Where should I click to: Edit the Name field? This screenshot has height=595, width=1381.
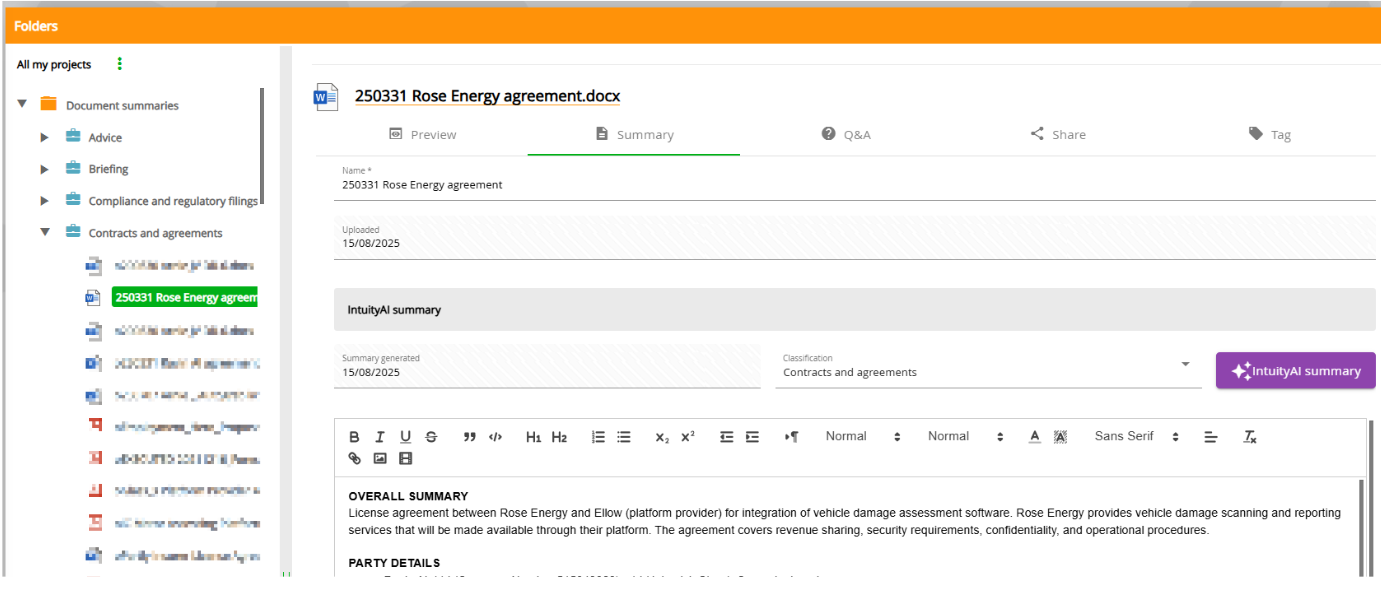[x=855, y=181]
